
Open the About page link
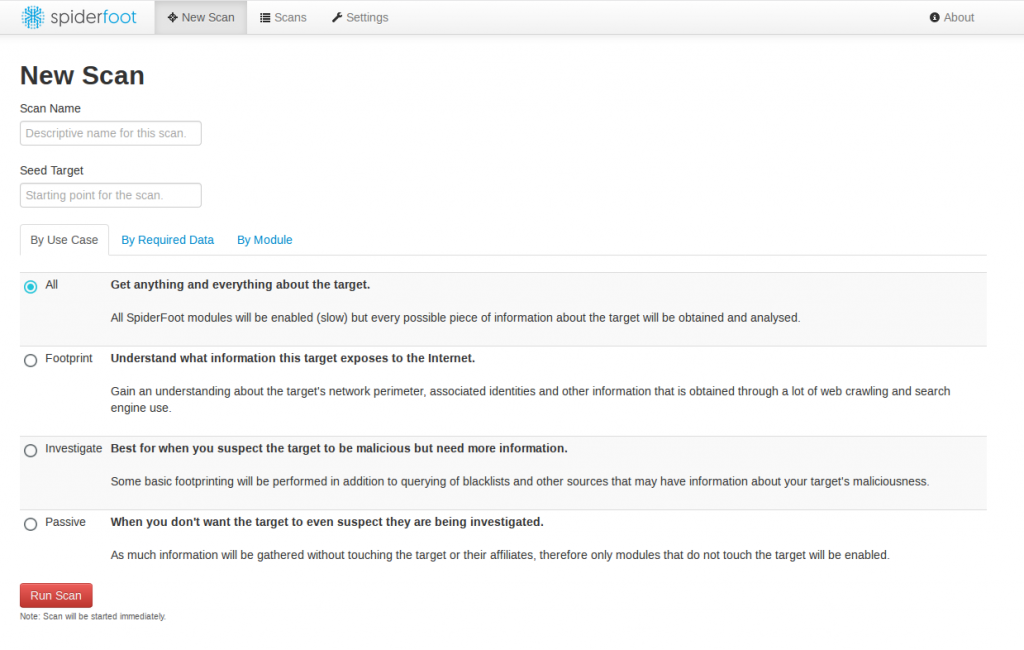(952, 18)
